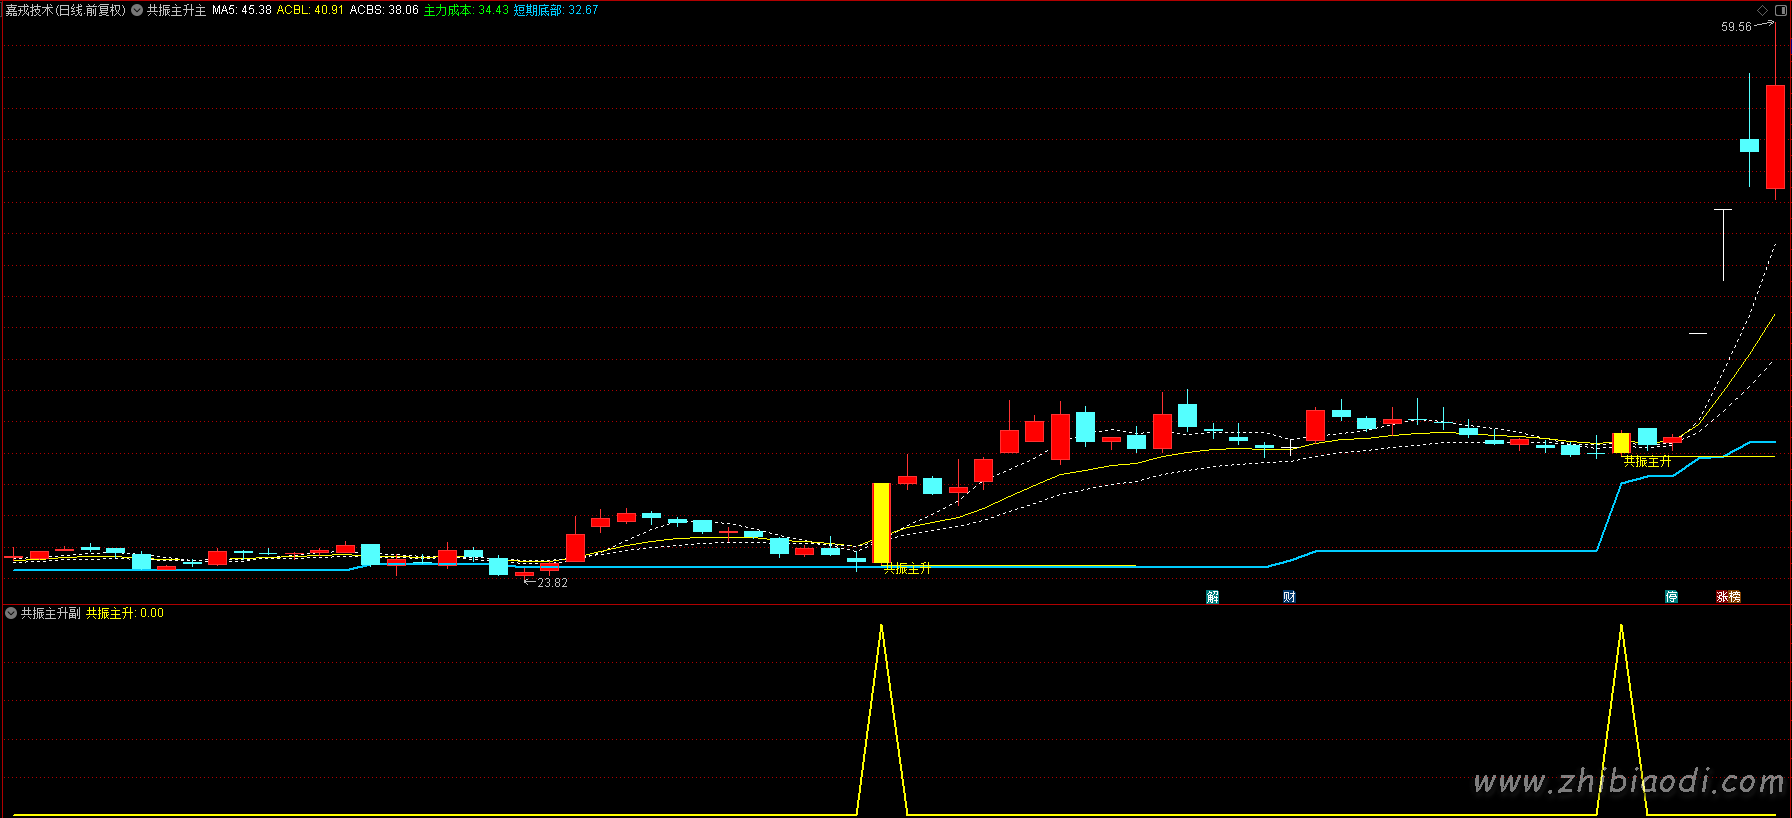This screenshot has height=818, width=1792.
Task: Expand the 共振主升副 sub-chart dropdown arrow
Action: point(11,613)
